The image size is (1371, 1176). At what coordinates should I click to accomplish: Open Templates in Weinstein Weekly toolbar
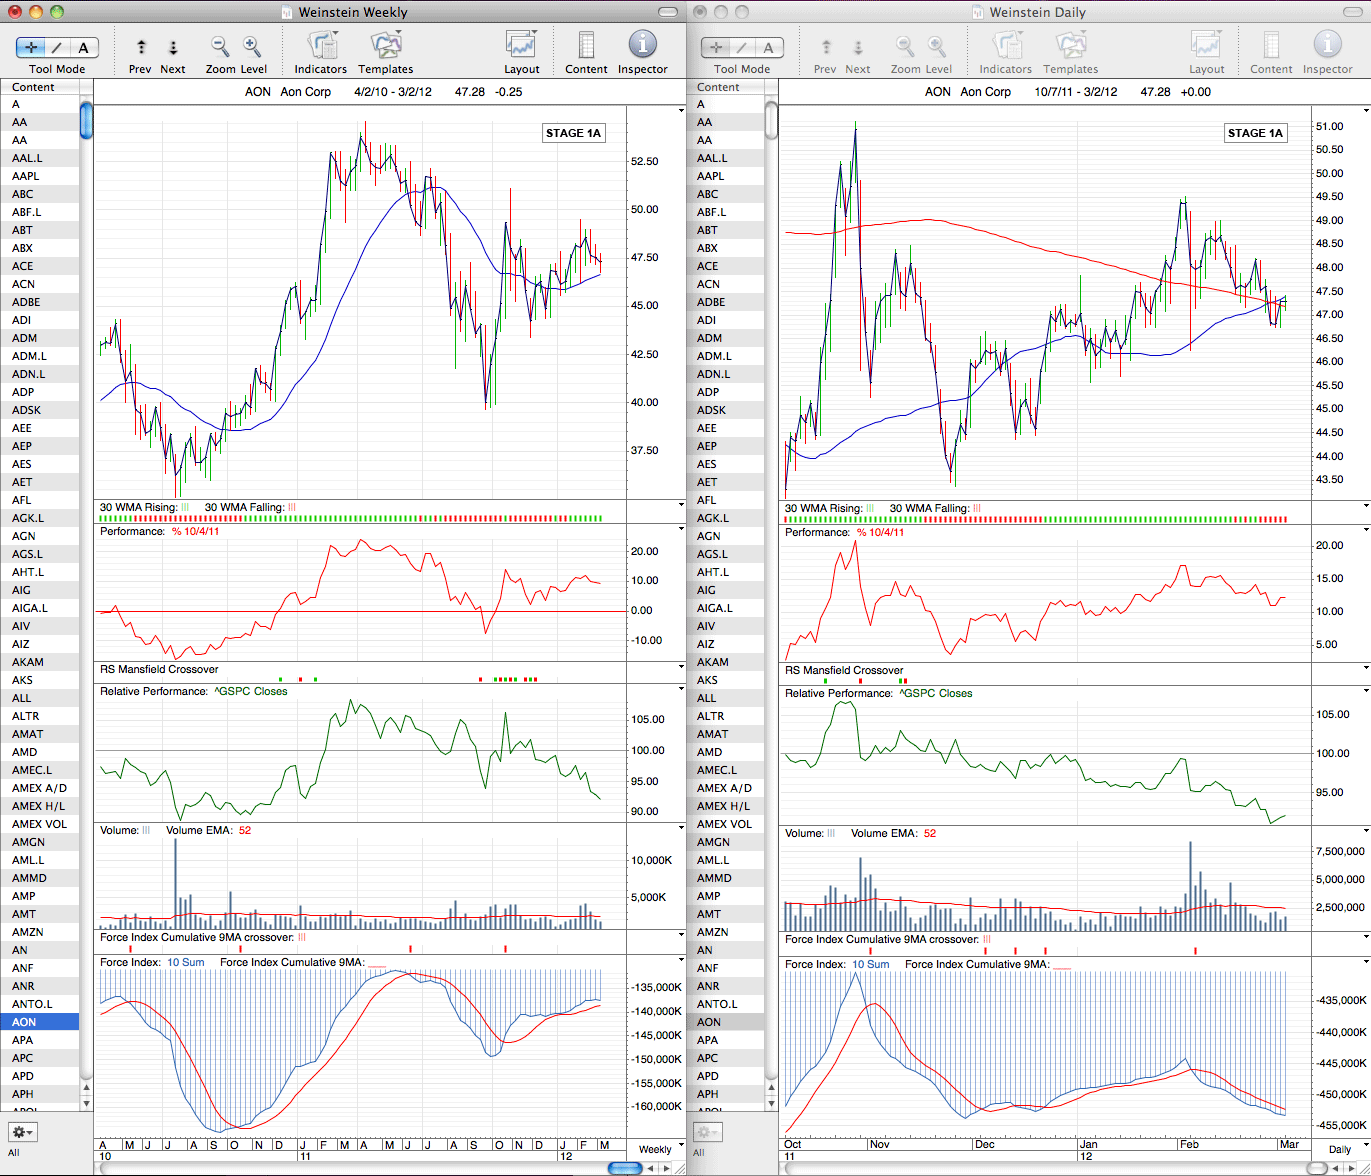point(385,45)
